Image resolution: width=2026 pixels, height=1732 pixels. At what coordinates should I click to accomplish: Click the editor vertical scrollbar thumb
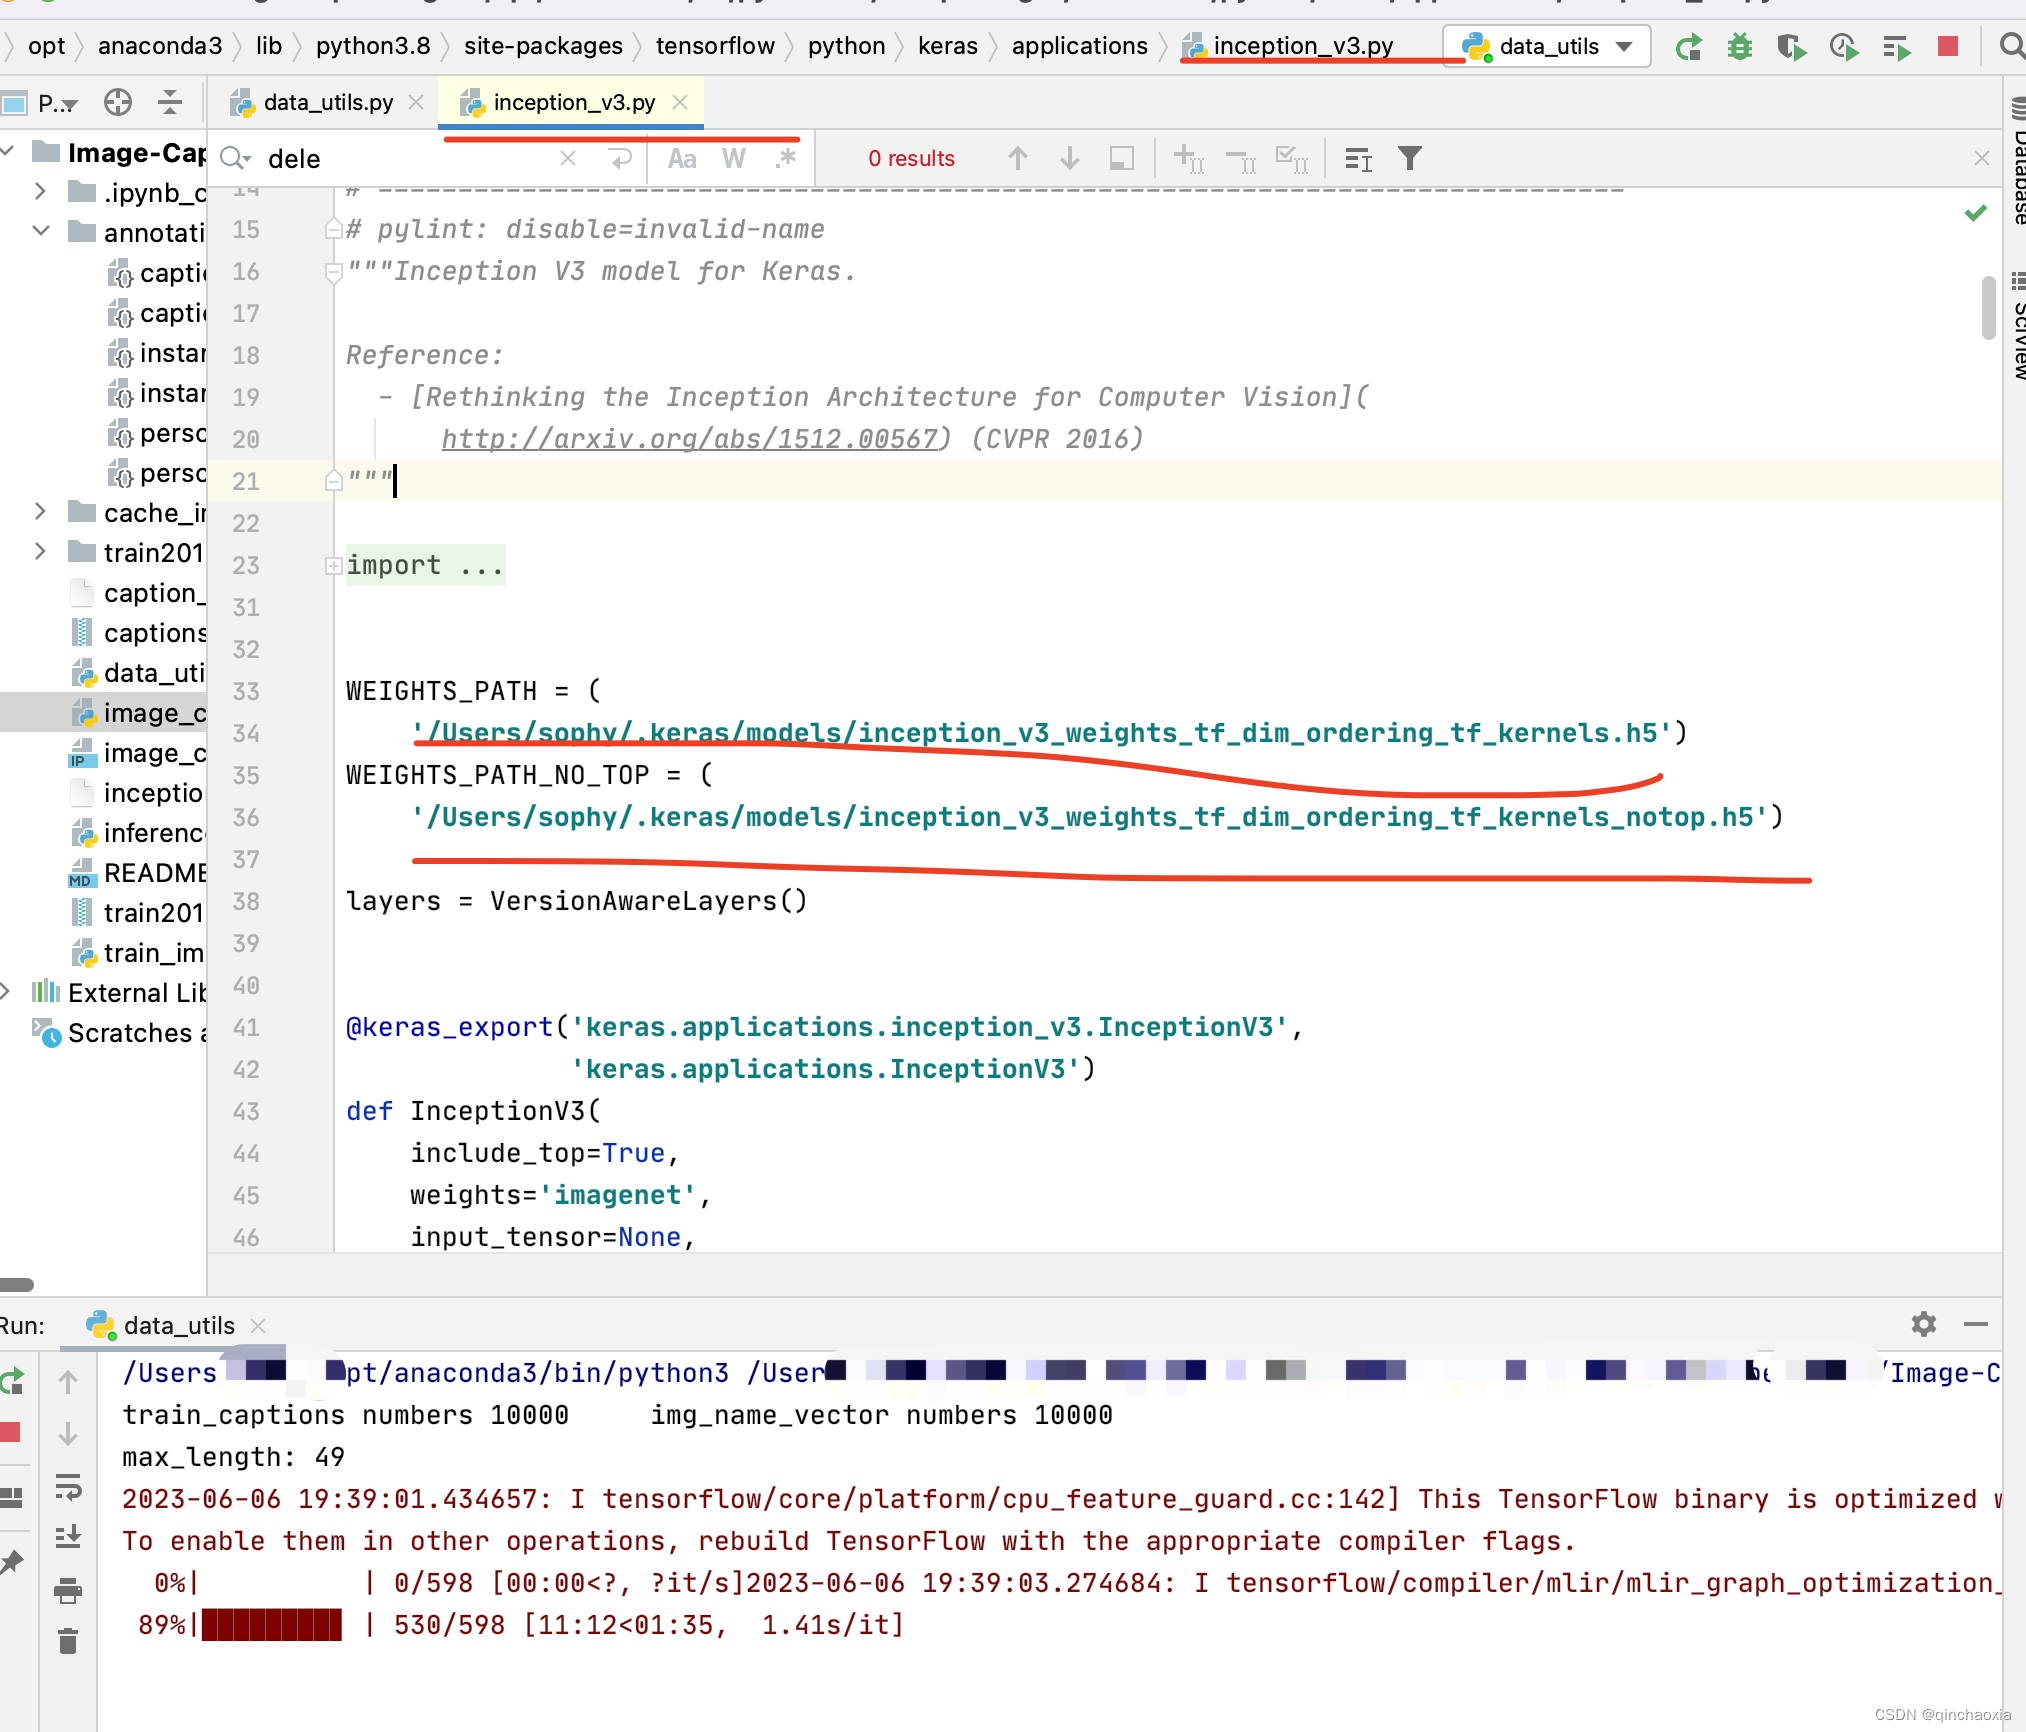1988,308
